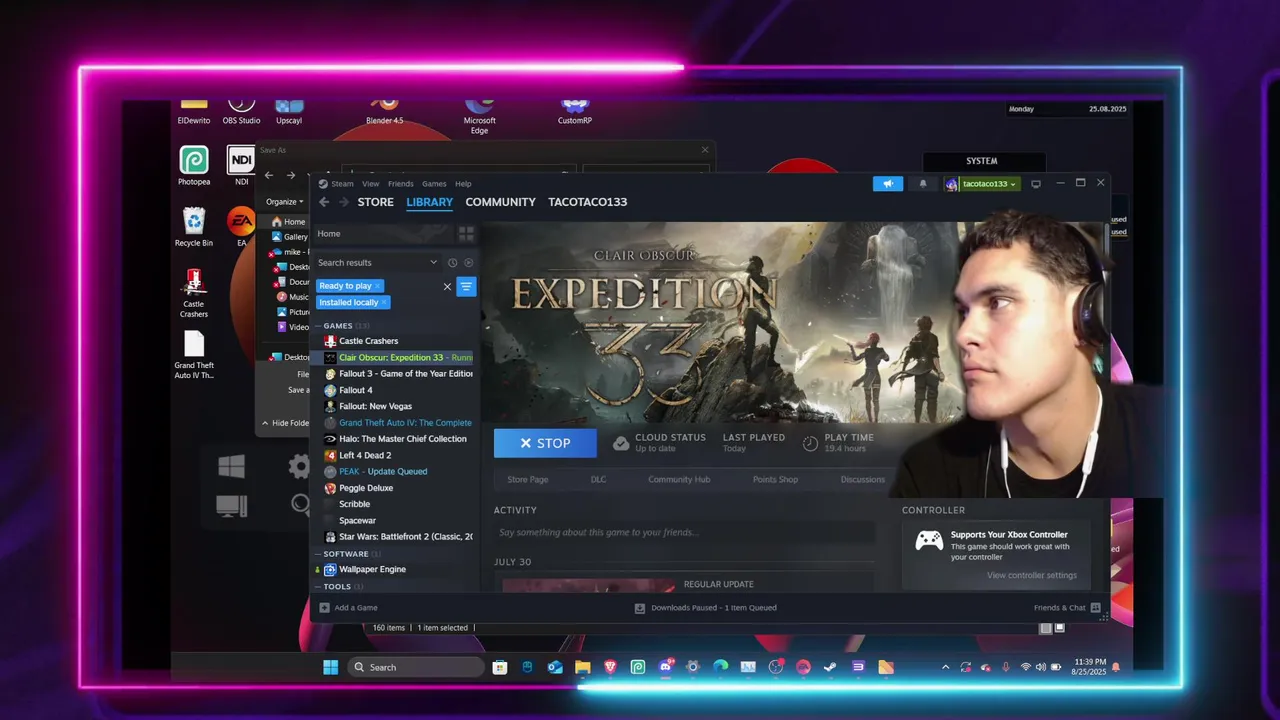Click the Steam icon in the taskbar
This screenshot has height=720, width=1280.
tap(830, 667)
